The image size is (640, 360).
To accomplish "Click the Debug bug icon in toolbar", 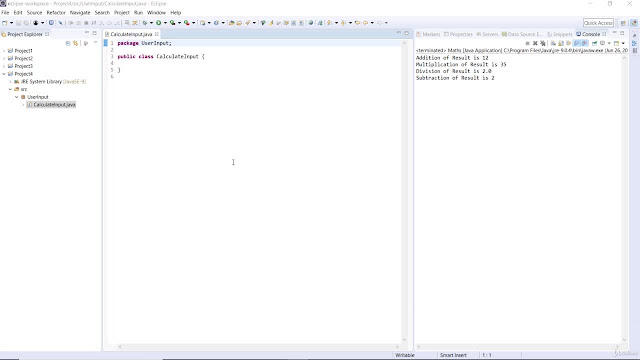I will coord(144,23).
